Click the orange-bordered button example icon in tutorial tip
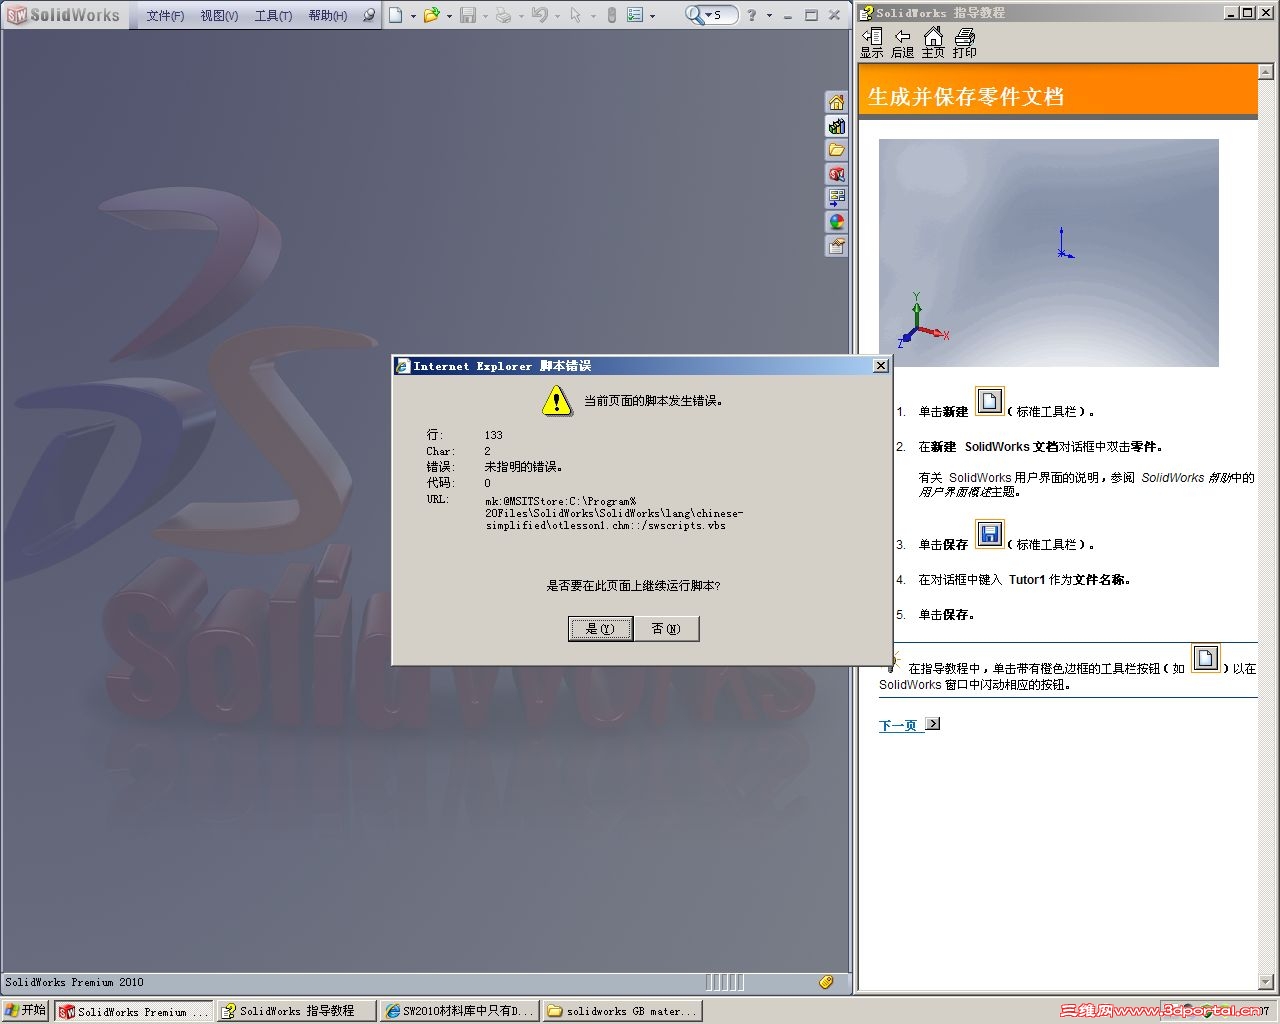This screenshot has width=1280, height=1024. coord(1206,658)
